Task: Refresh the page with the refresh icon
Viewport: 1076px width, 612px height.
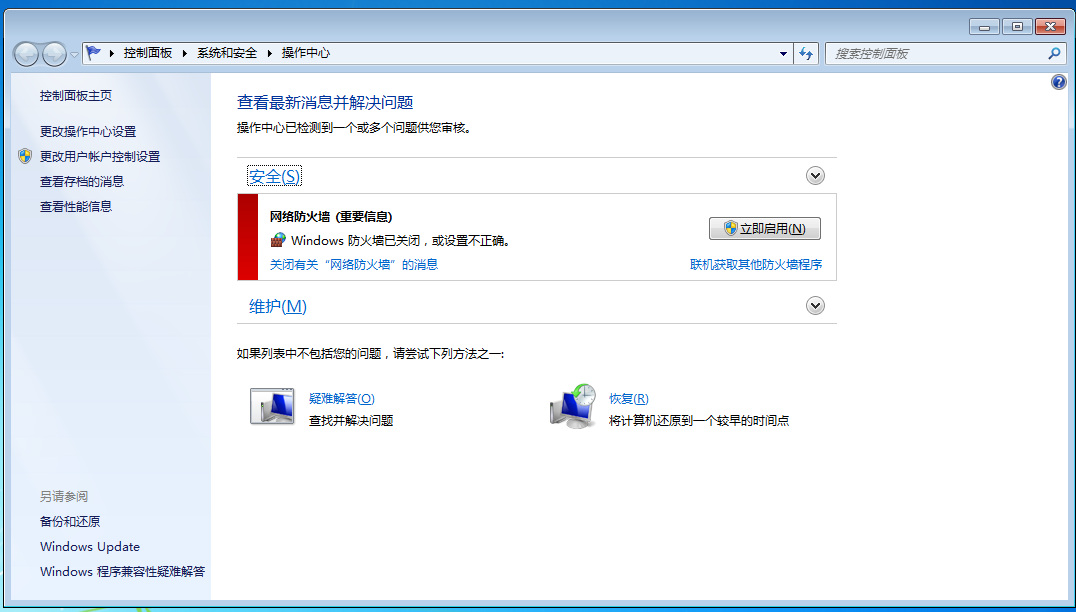Action: tap(806, 54)
